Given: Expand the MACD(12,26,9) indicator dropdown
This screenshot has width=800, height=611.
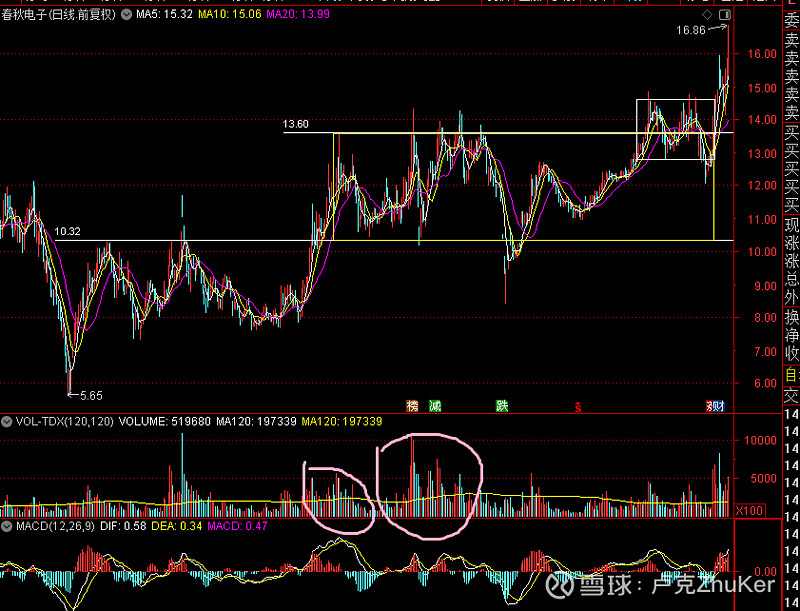Looking at the screenshot, I should tap(7, 526).
